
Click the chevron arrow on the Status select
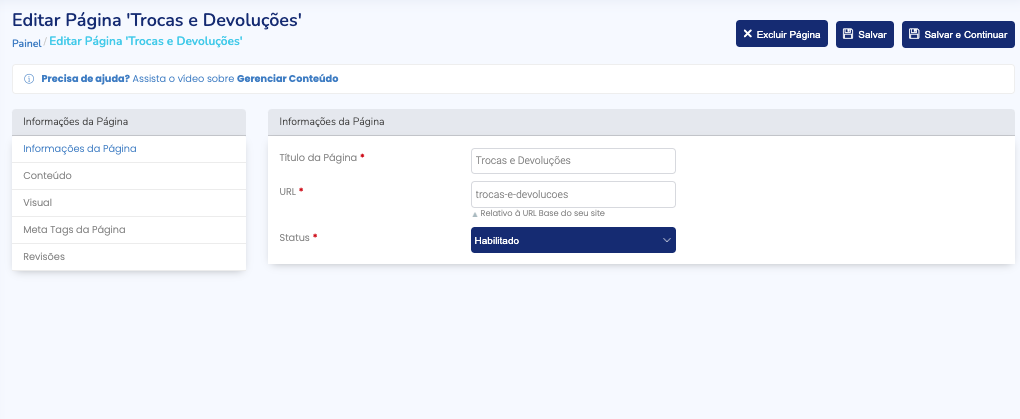(x=666, y=240)
